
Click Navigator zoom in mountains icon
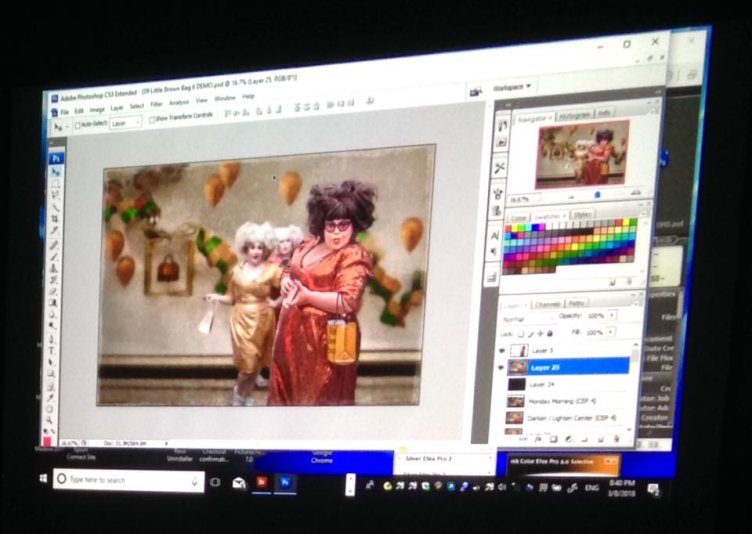[635, 192]
